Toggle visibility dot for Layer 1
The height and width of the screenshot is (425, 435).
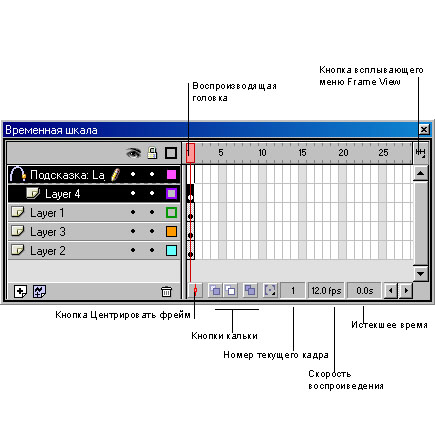(133, 212)
